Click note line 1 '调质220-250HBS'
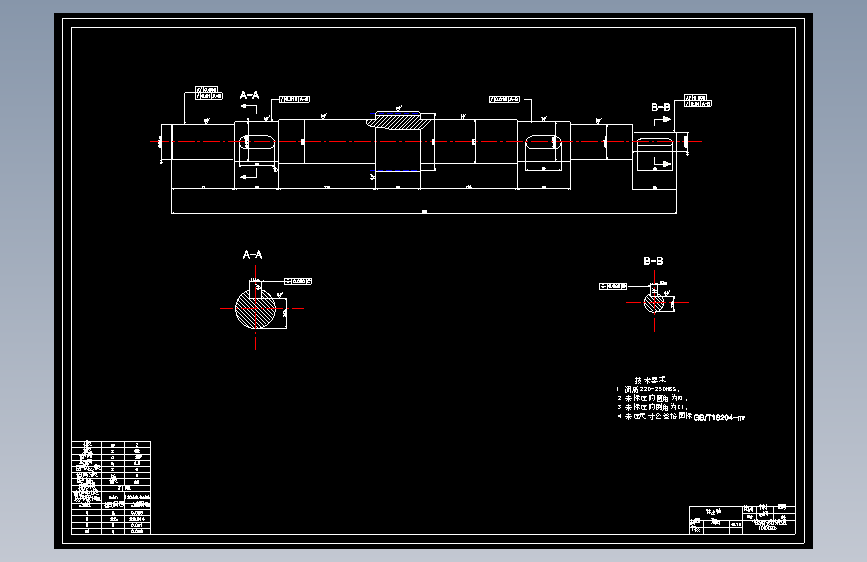The width and height of the screenshot is (867, 562). pyautogui.click(x=648, y=389)
